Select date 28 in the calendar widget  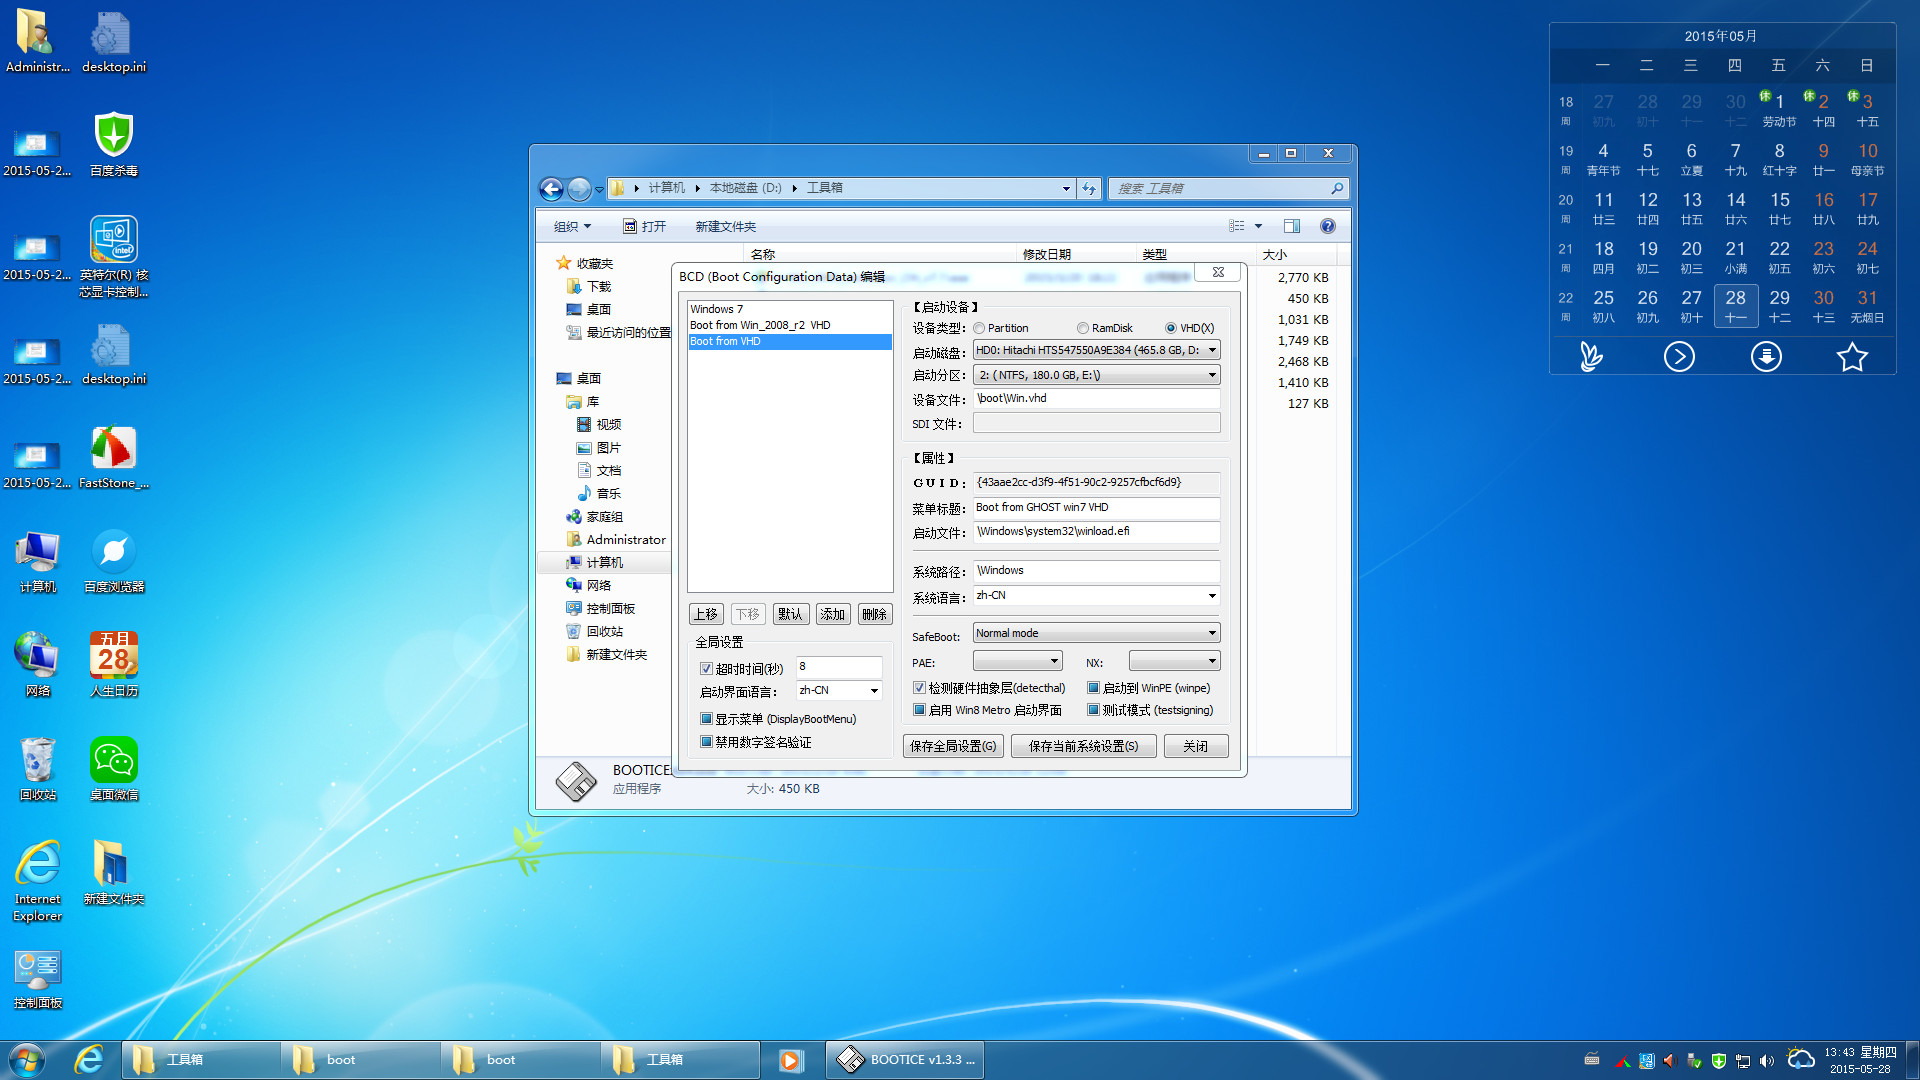(x=1735, y=305)
